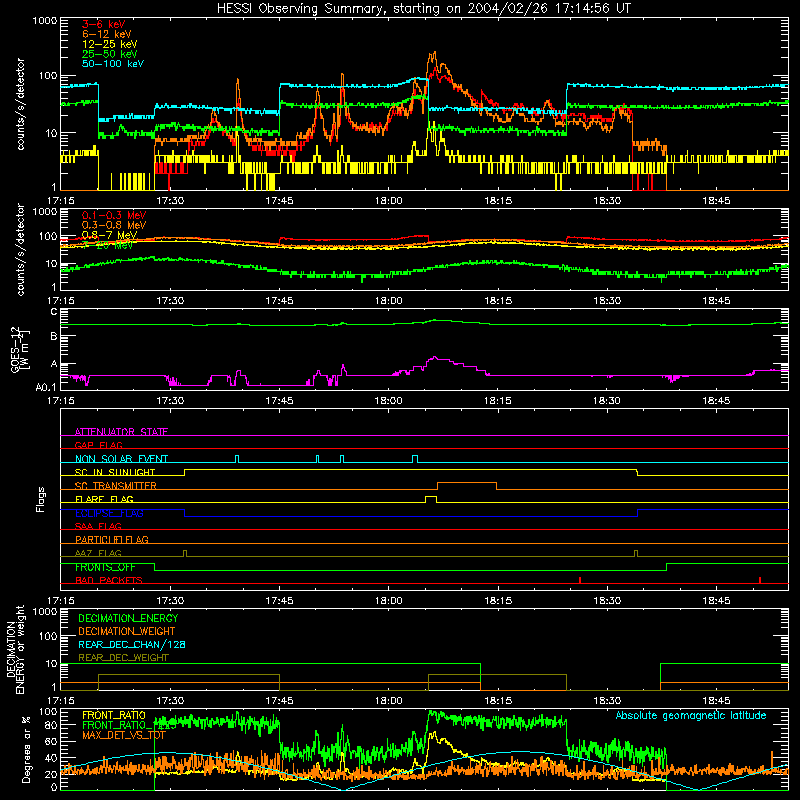Screen dimensions: 800x800
Task: Click the SC_IN_SUNLIGHT flag label
Action: point(115,472)
